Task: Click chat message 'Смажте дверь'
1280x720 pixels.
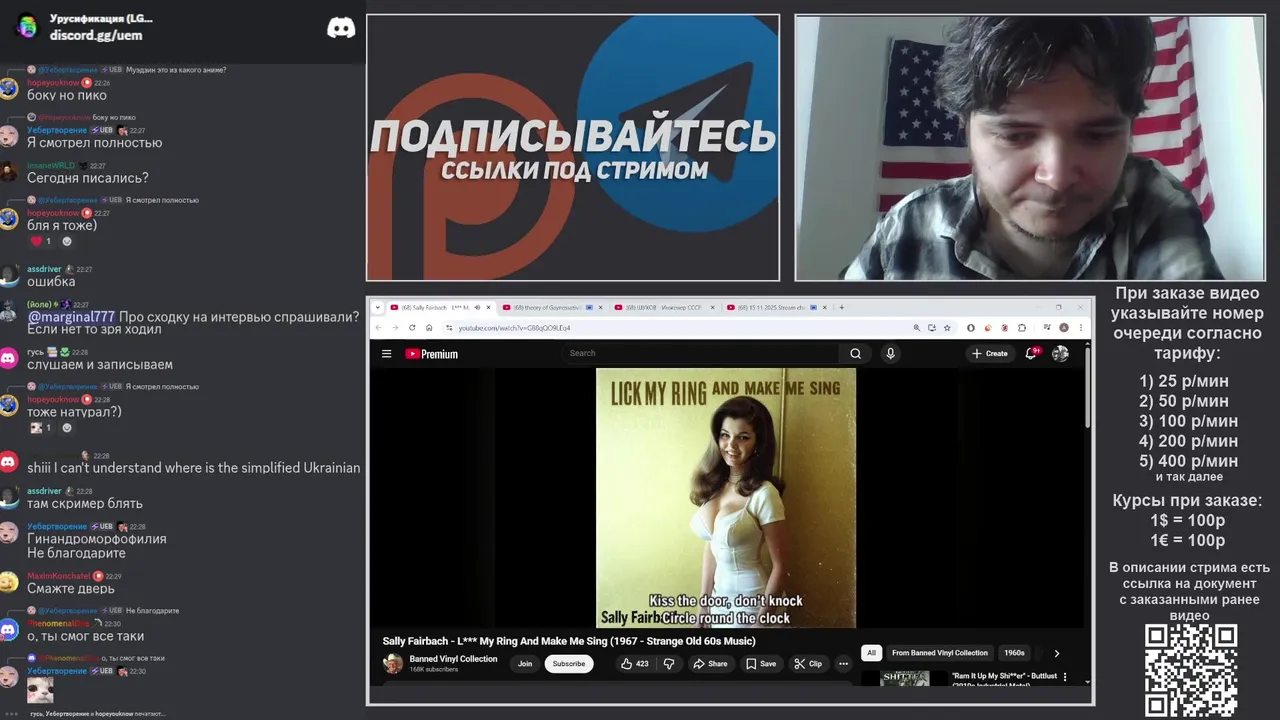Action: [x=71, y=589]
